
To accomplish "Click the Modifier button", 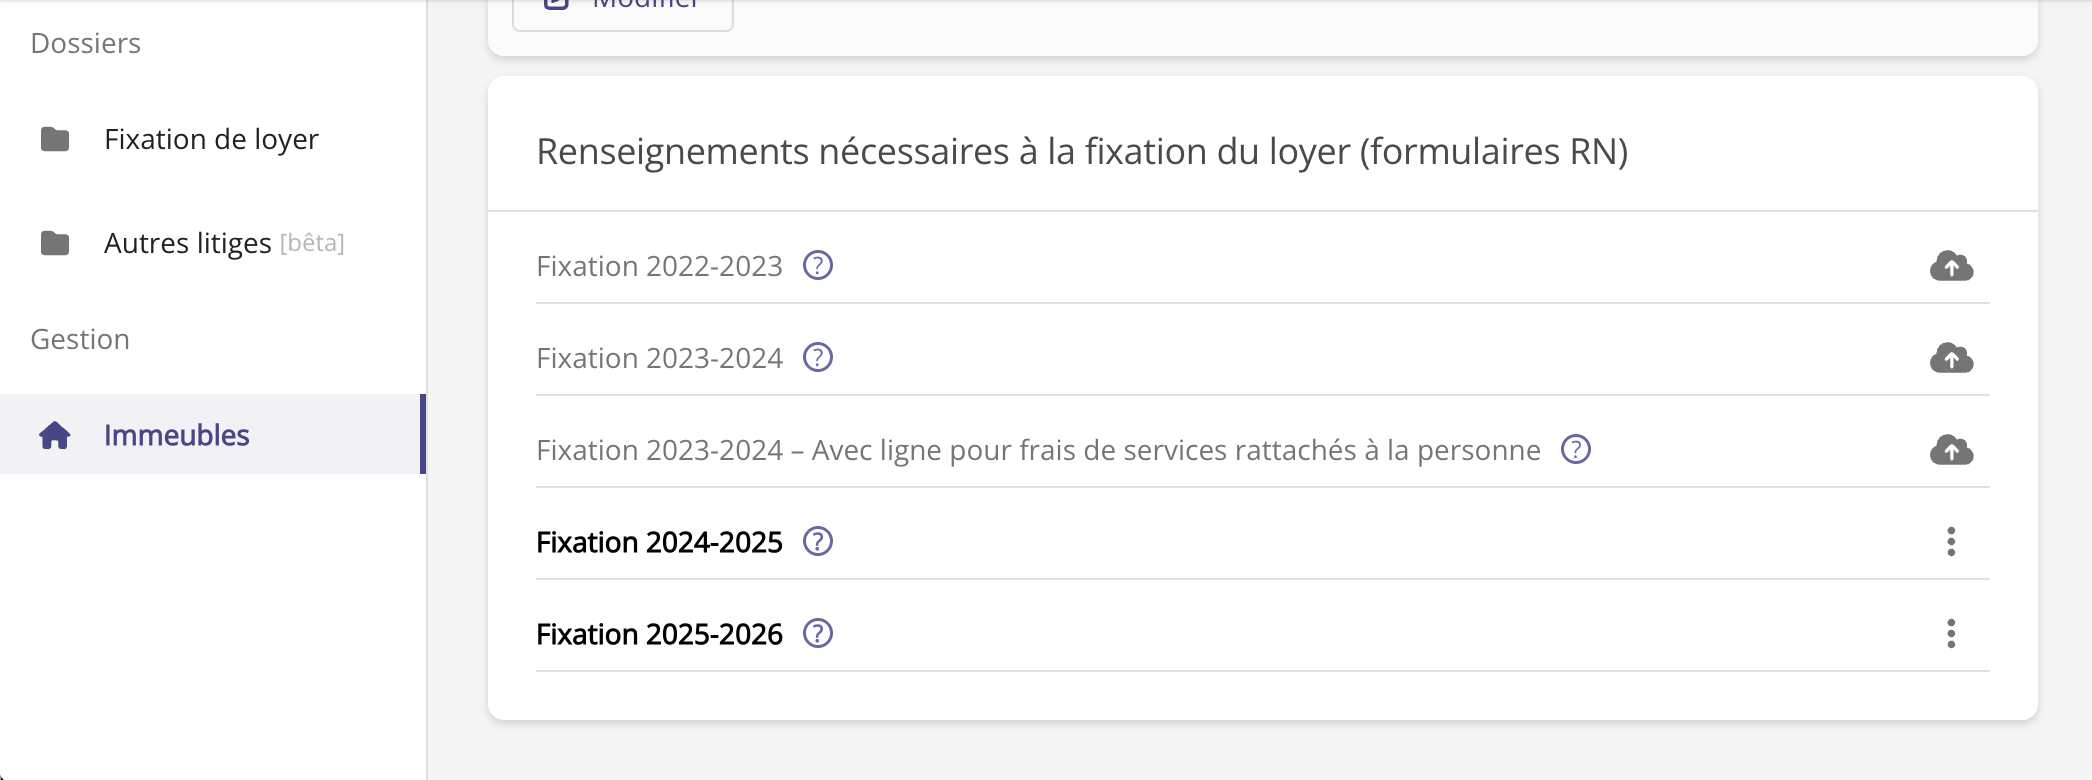I will [x=622, y=8].
